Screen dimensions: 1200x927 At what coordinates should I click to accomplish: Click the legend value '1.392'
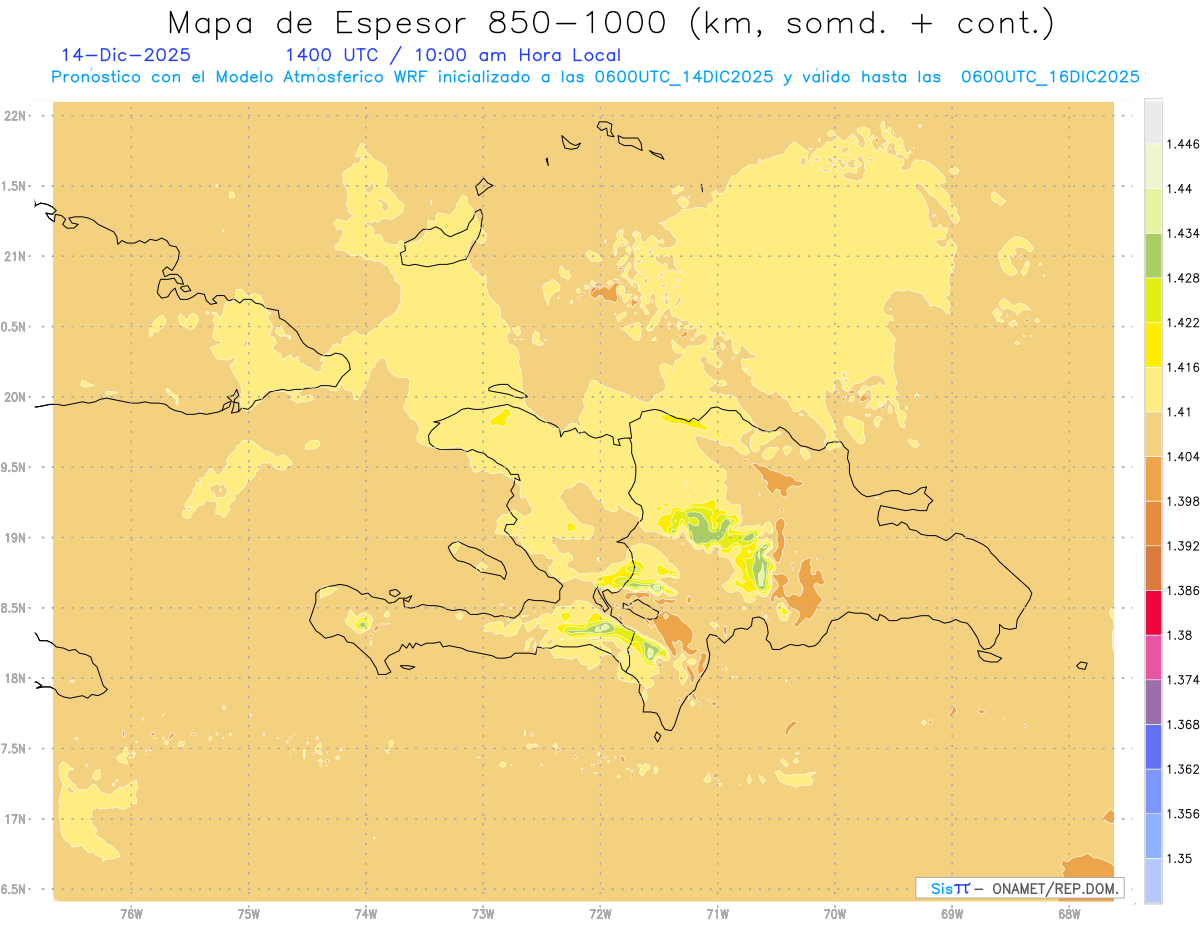tap(1182, 546)
